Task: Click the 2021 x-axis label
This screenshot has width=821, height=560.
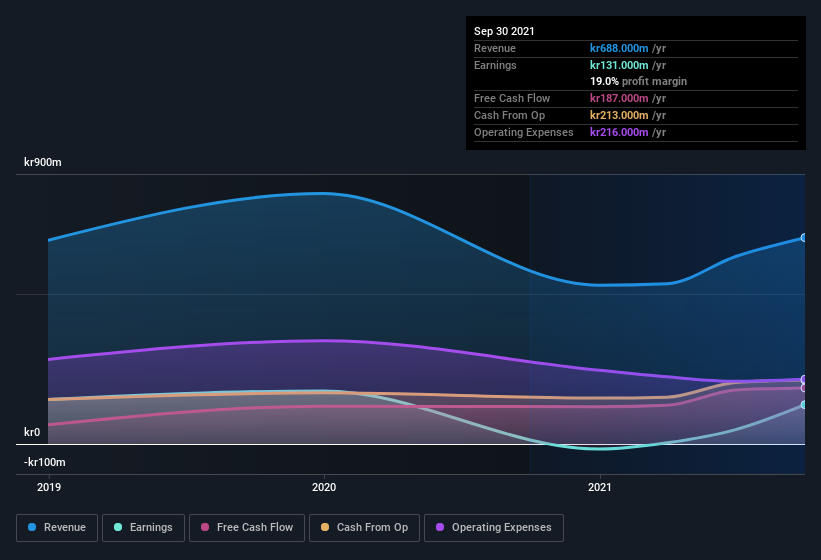Action: click(600, 487)
